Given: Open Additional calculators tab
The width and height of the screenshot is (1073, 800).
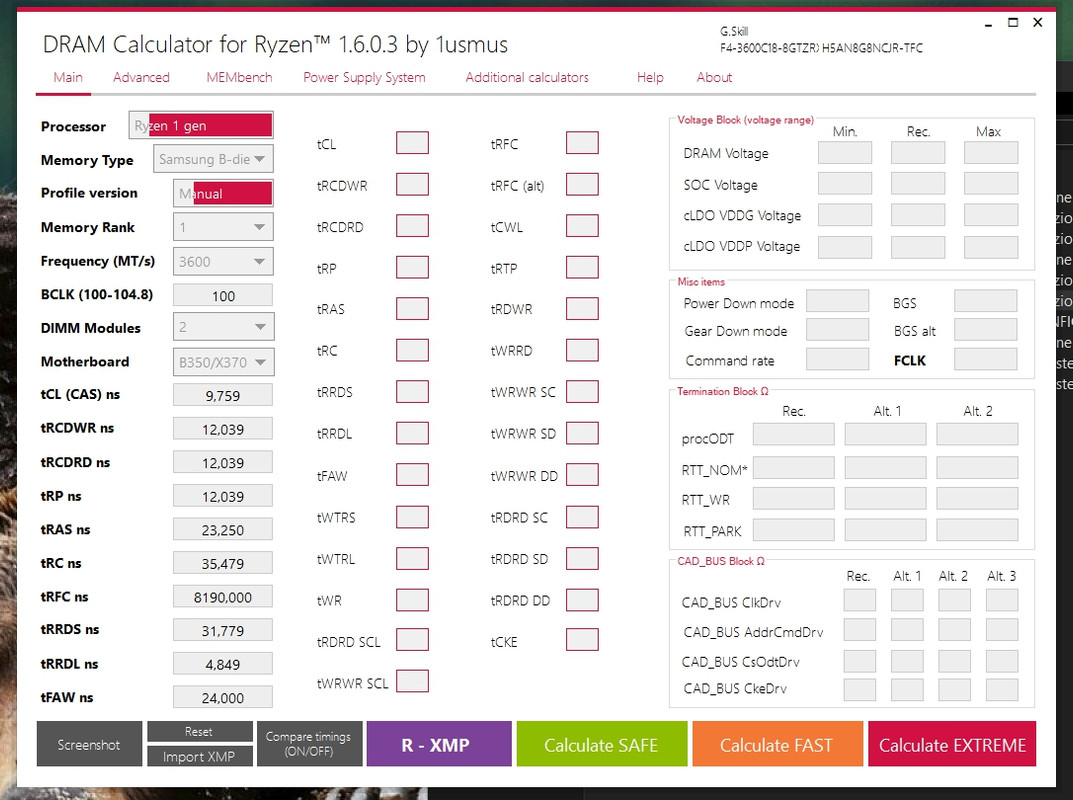Looking at the screenshot, I should click(527, 77).
